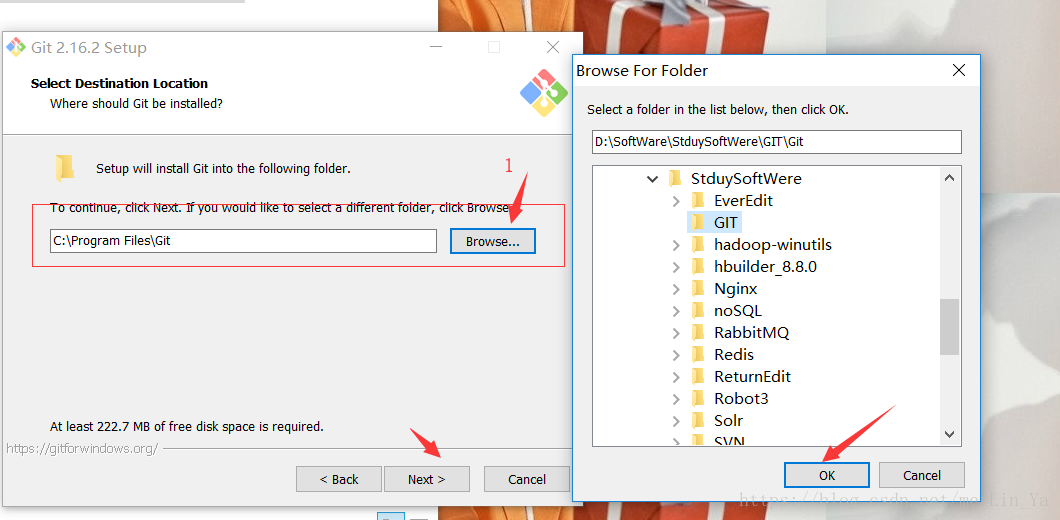Expand the ReturnEdit folder node
This screenshot has width=1060, height=520.
click(676, 377)
